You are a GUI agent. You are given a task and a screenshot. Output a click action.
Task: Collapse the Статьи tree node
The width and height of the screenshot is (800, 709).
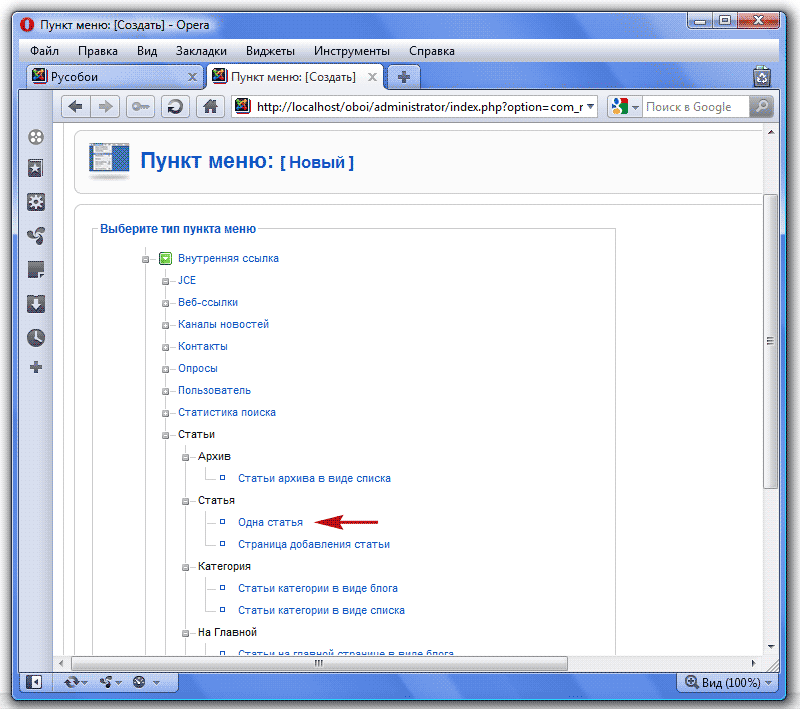pos(166,435)
